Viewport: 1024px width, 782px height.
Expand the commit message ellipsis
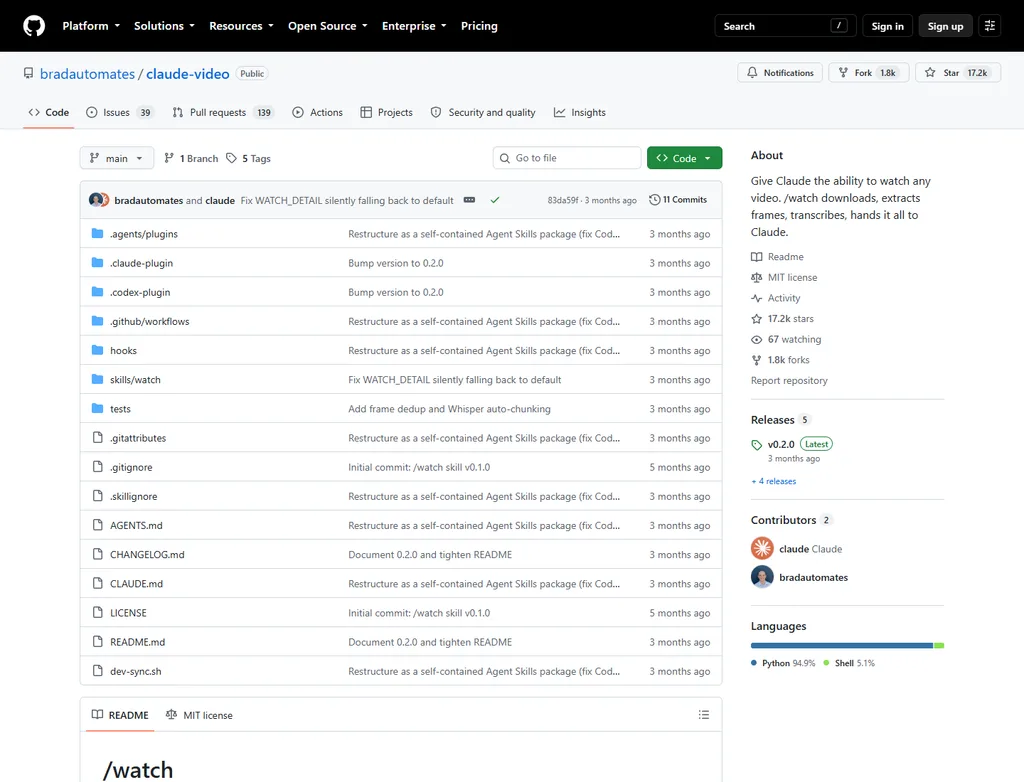tap(469, 200)
